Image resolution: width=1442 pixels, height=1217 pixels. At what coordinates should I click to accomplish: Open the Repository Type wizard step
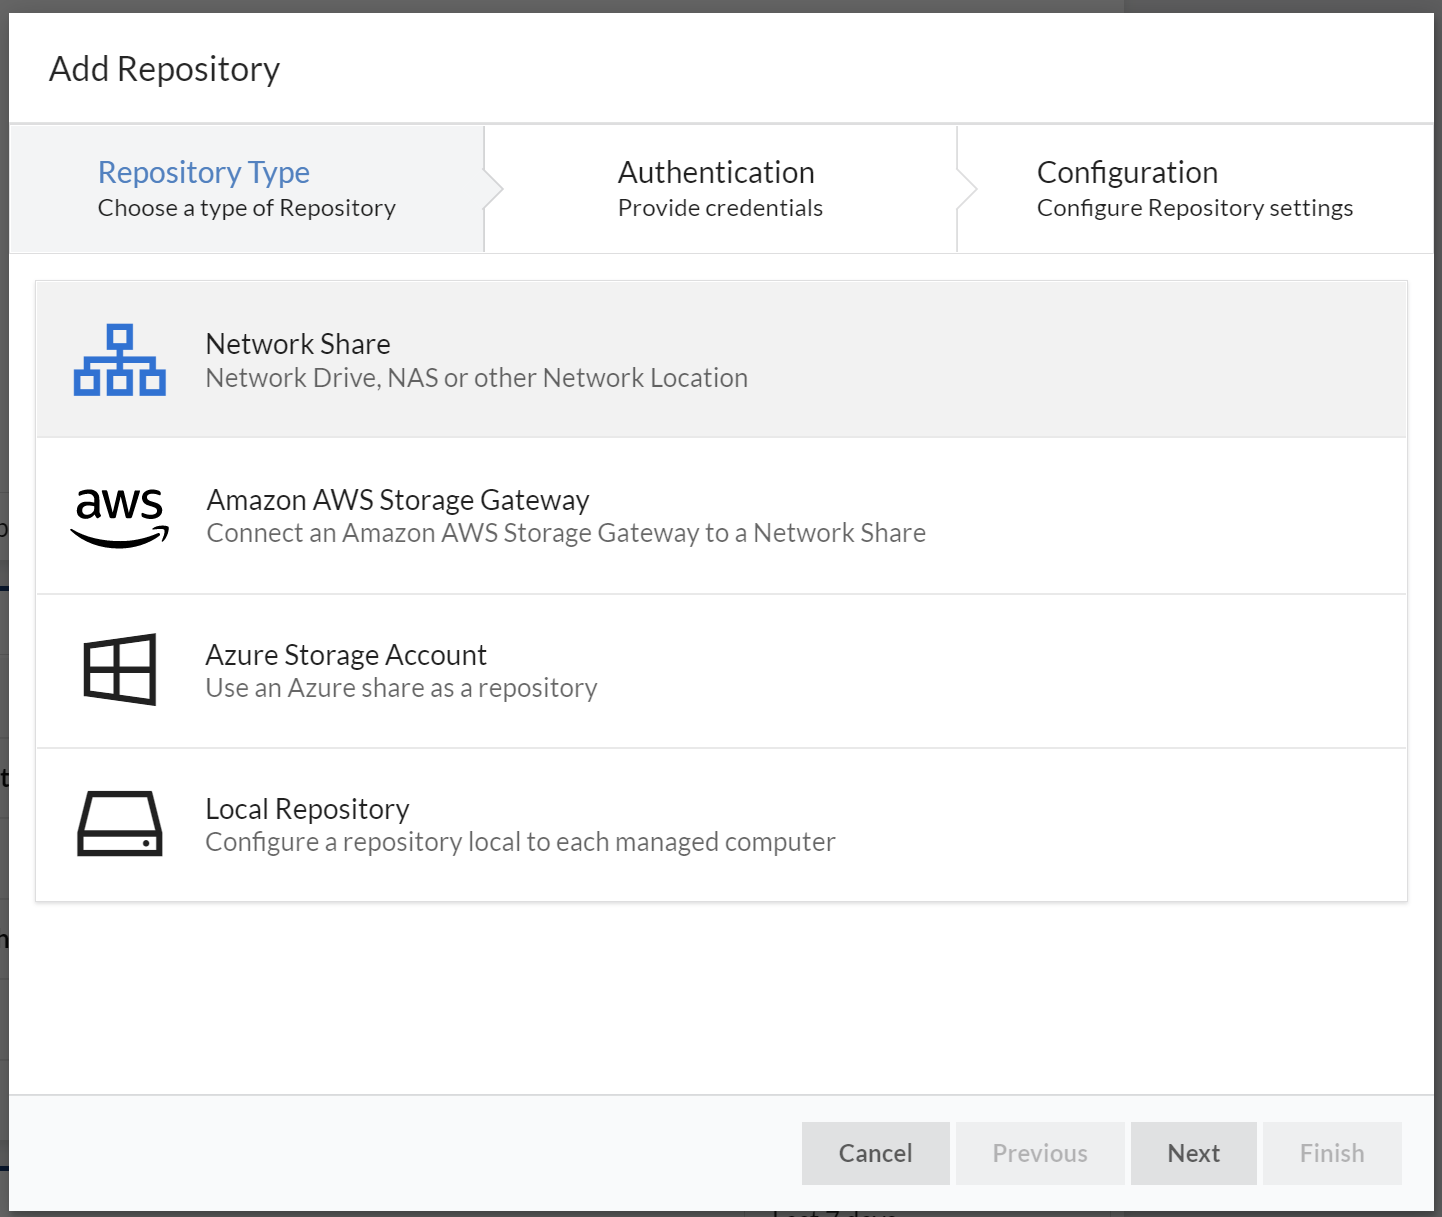coord(203,173)
